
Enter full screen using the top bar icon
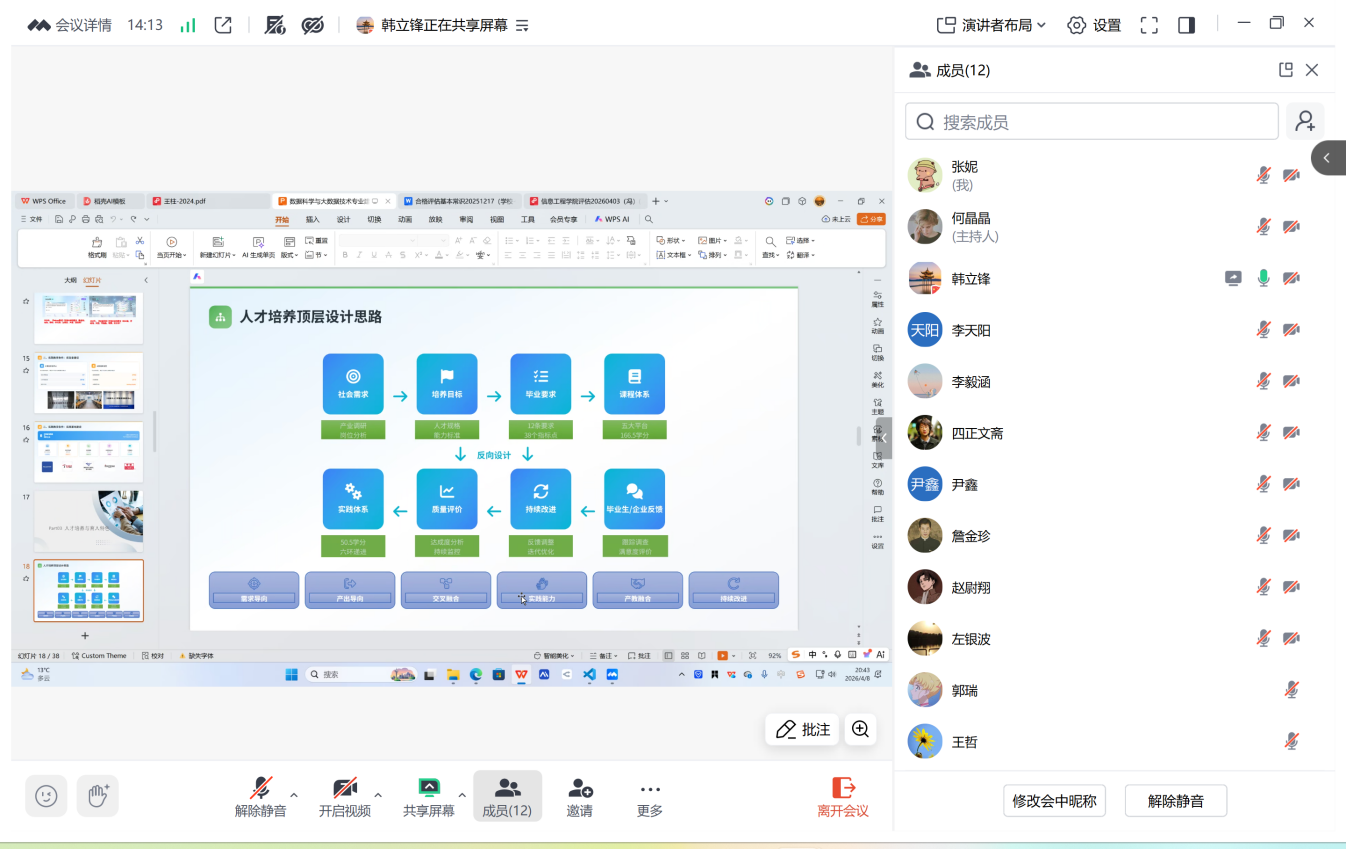pyautogui.click(x=1149, y=25)
